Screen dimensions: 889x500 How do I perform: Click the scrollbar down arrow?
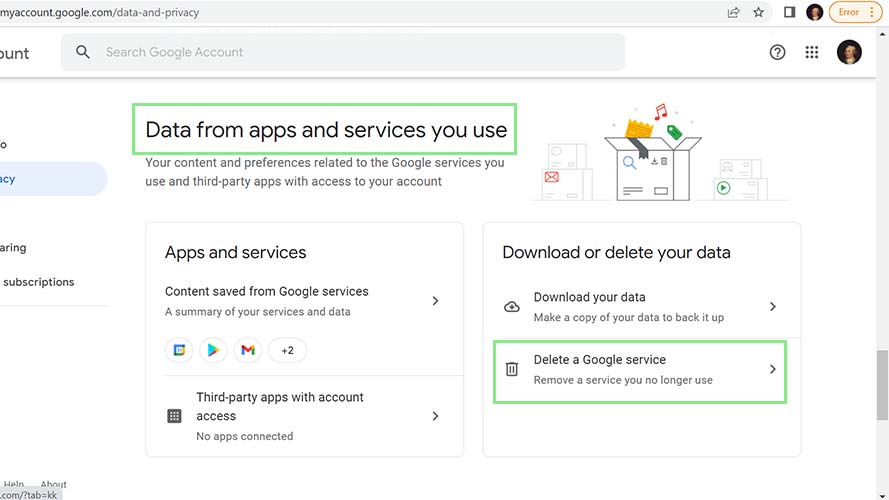[882, 495]
